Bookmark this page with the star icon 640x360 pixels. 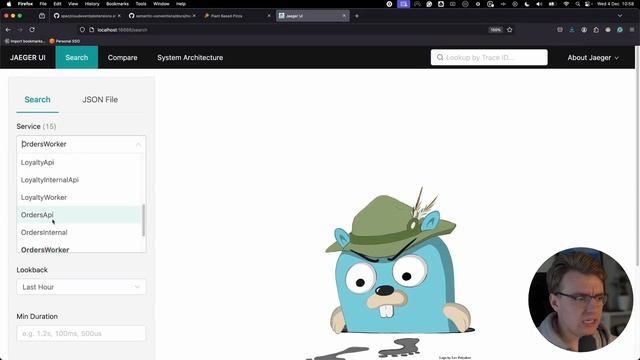pos(509,30)
